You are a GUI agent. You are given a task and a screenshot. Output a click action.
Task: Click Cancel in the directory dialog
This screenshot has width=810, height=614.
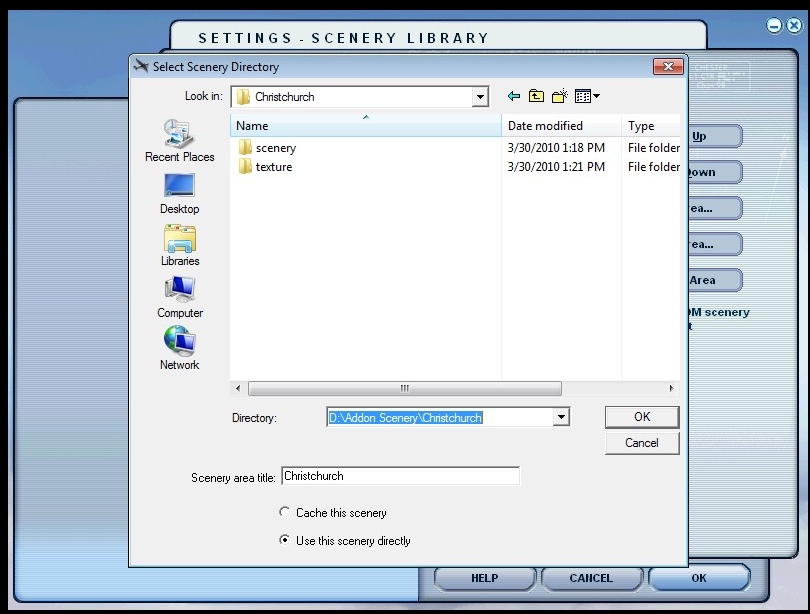(642, 443)
